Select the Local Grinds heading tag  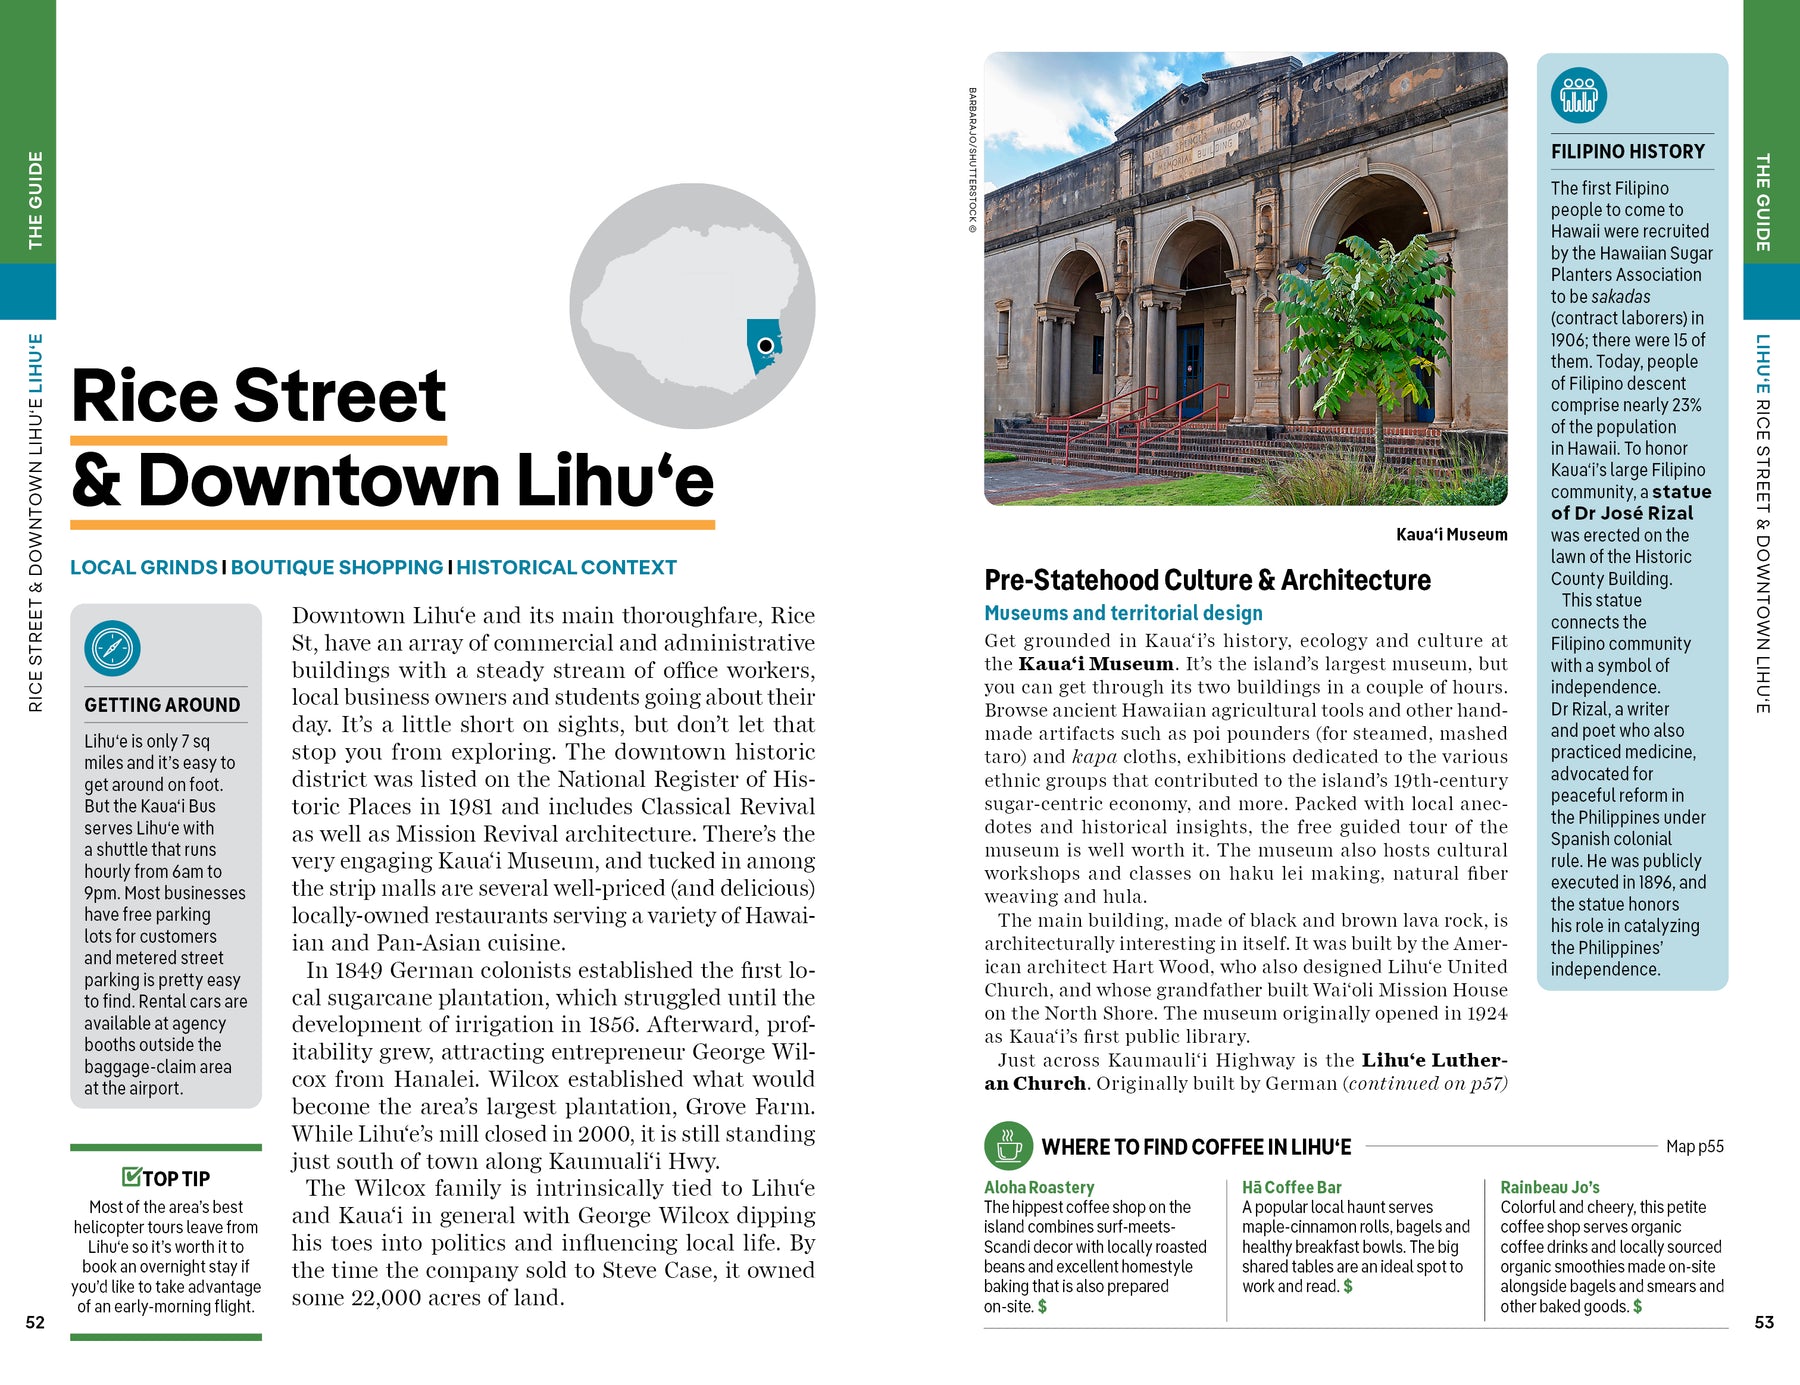(144, 567)
